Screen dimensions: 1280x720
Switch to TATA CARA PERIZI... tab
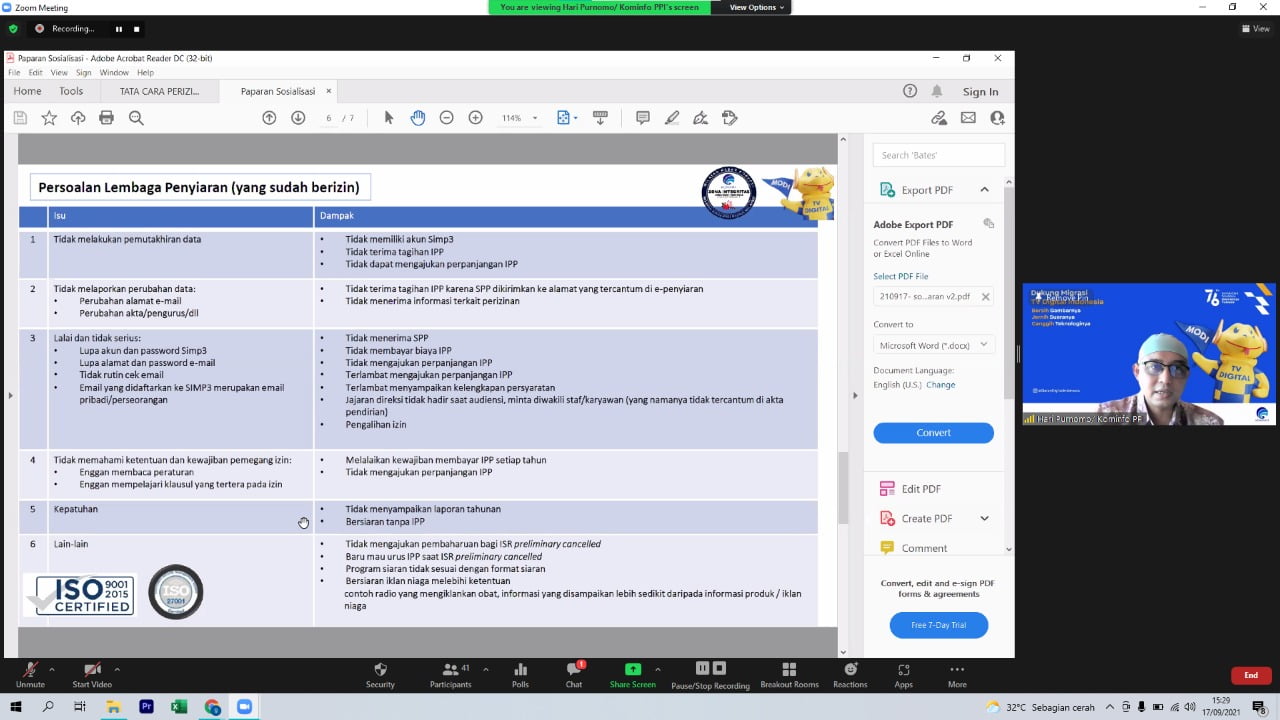coord(159,91)
